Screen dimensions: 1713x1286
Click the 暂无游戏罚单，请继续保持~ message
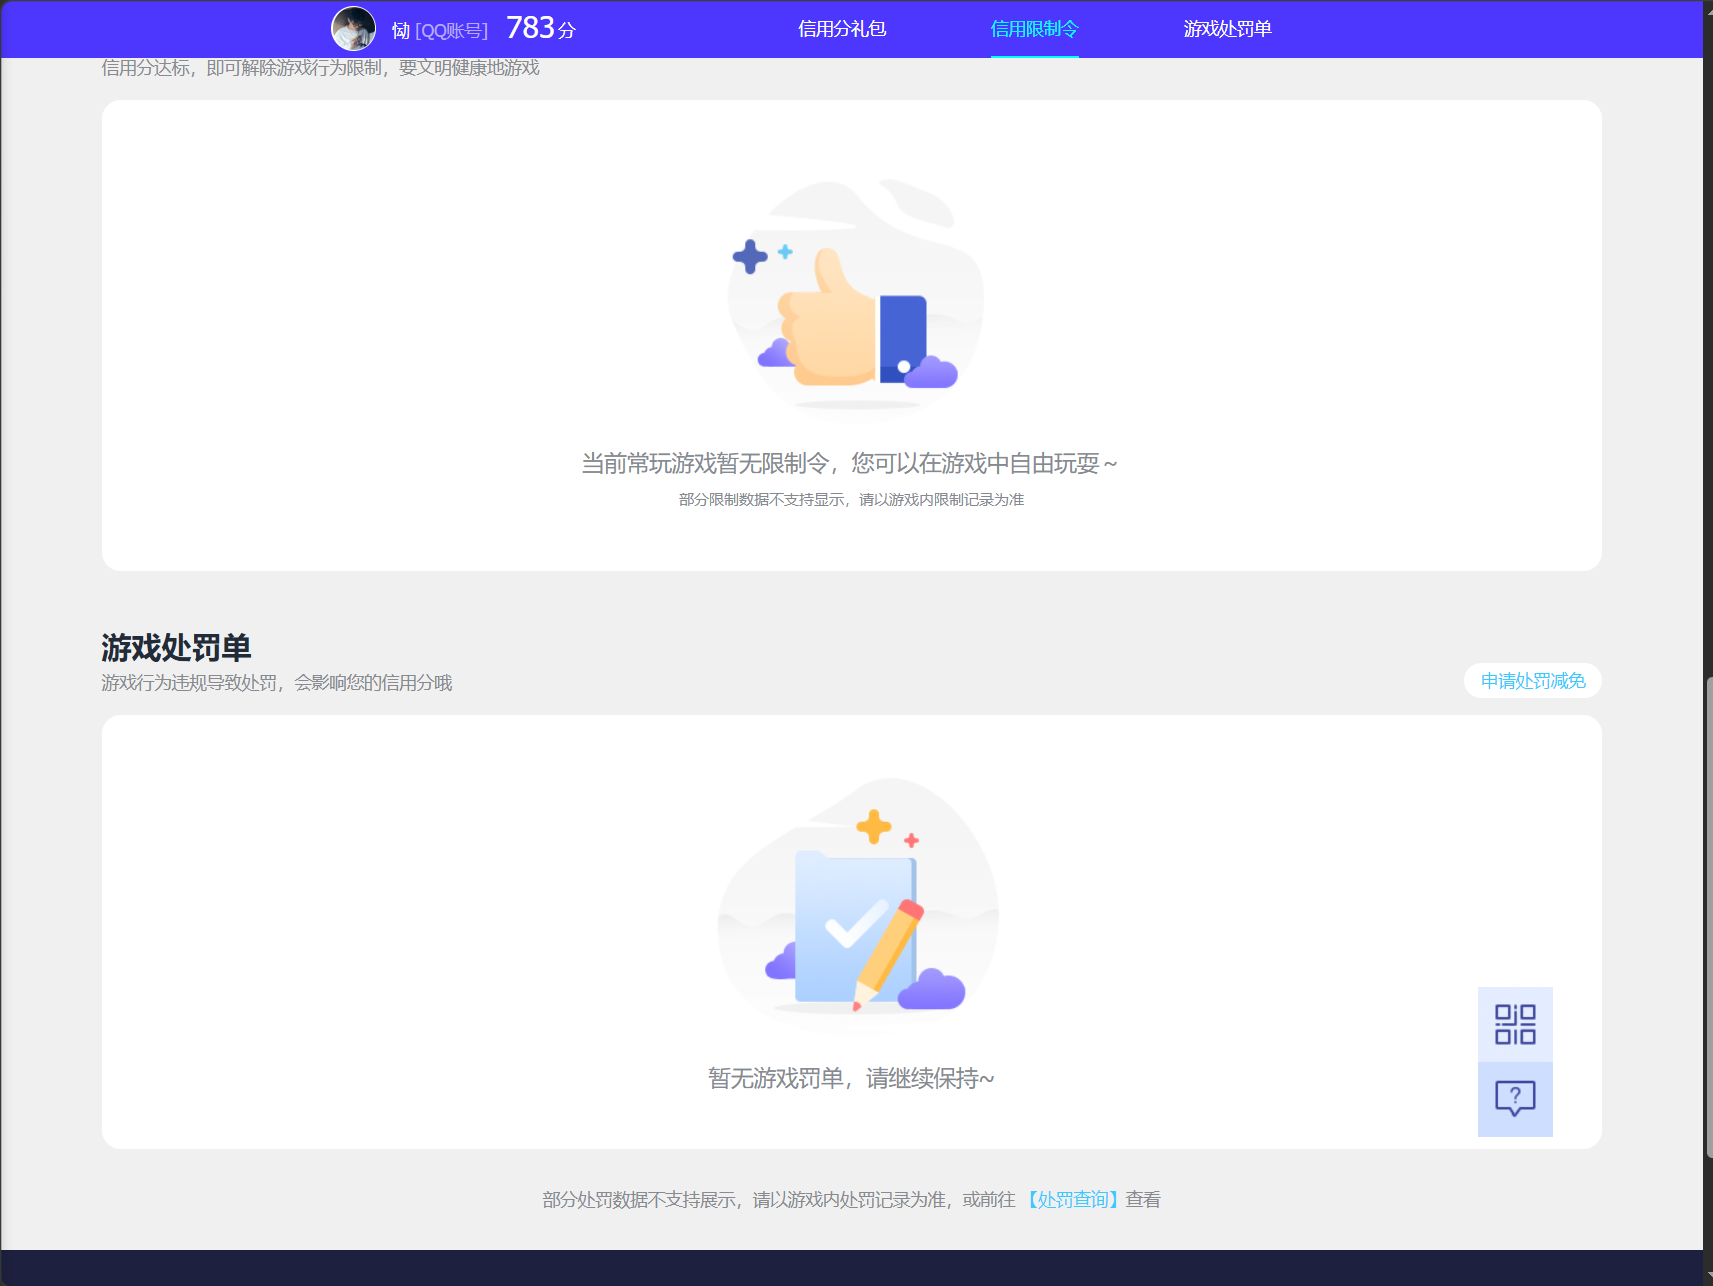pos(851,1078)
